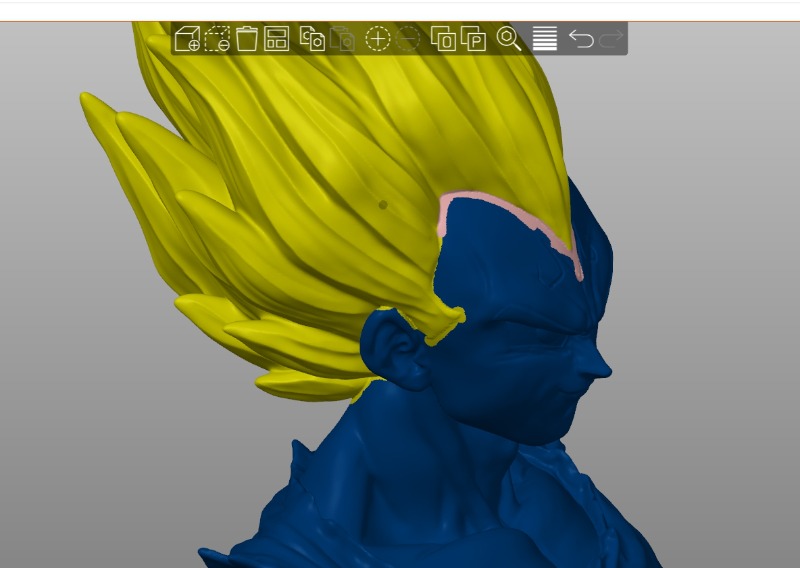Split model to objects (O icon)

point(443,39)
